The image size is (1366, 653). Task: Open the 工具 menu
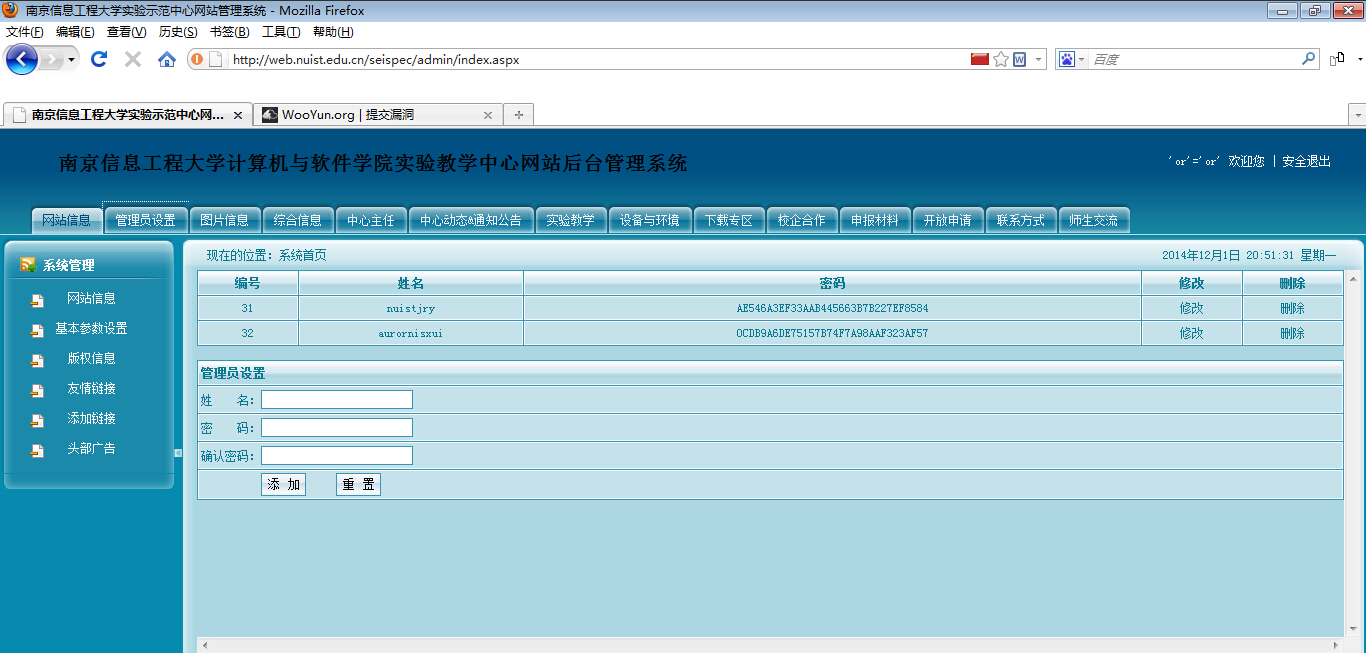pyautogui.click(x=281, y=31)
